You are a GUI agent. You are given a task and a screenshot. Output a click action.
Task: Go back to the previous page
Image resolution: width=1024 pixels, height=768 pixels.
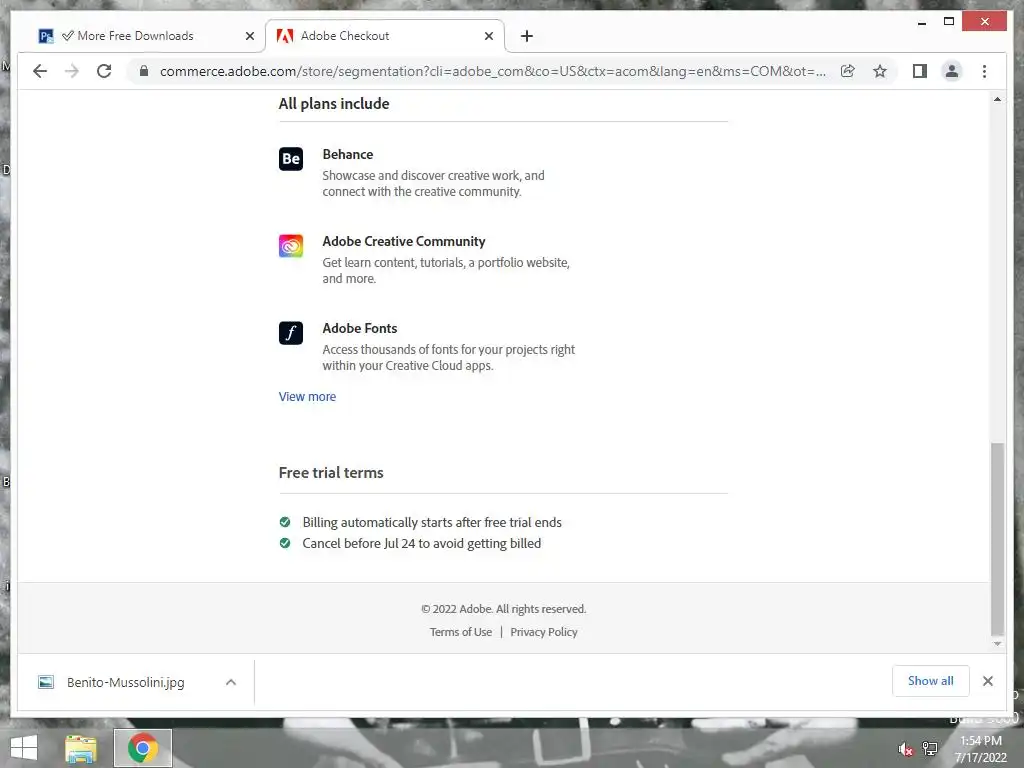click(40, 71)
